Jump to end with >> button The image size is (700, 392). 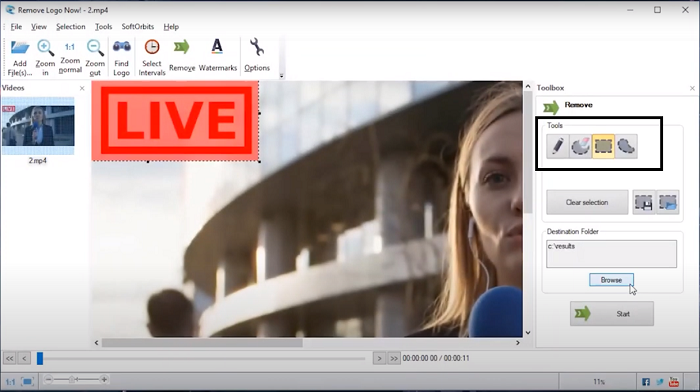[x=394, y=358]
